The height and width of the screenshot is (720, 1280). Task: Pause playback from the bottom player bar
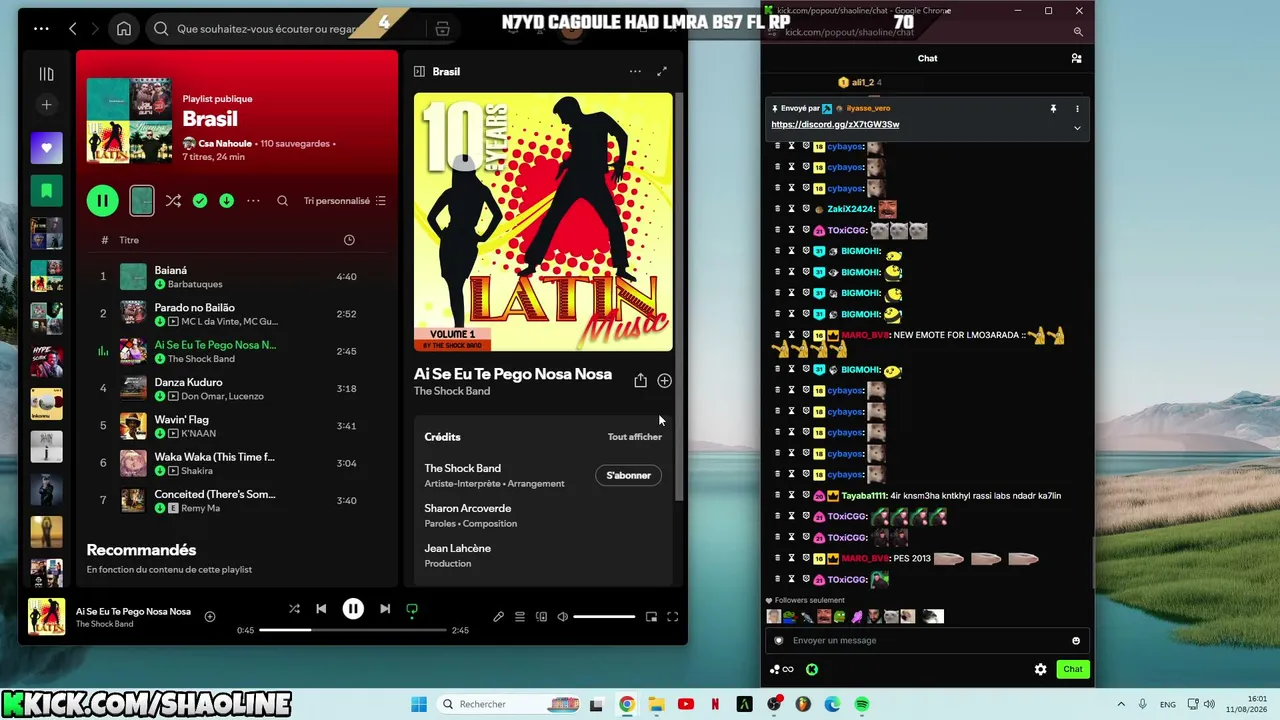[x=353, y=608]
